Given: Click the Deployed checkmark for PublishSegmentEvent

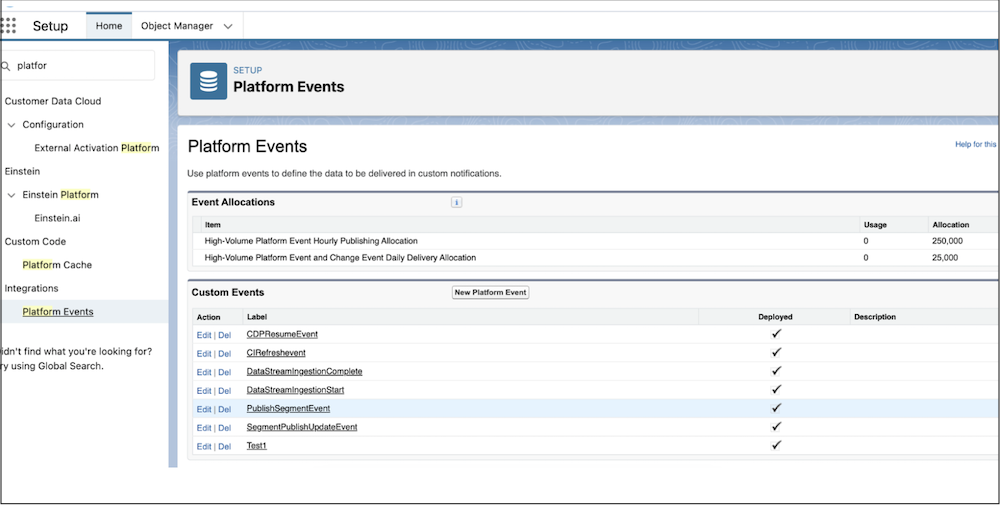Looking at the screenshot, I should click(776, 408).
